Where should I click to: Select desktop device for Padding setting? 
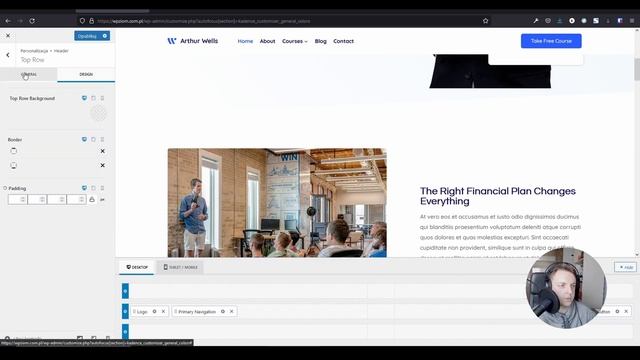84,188
